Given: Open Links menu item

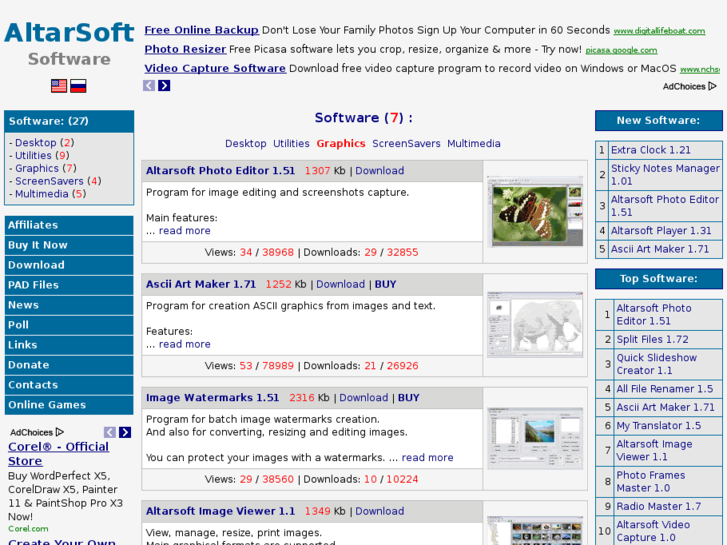Looking at the screenshot, I should click(69, 345).
